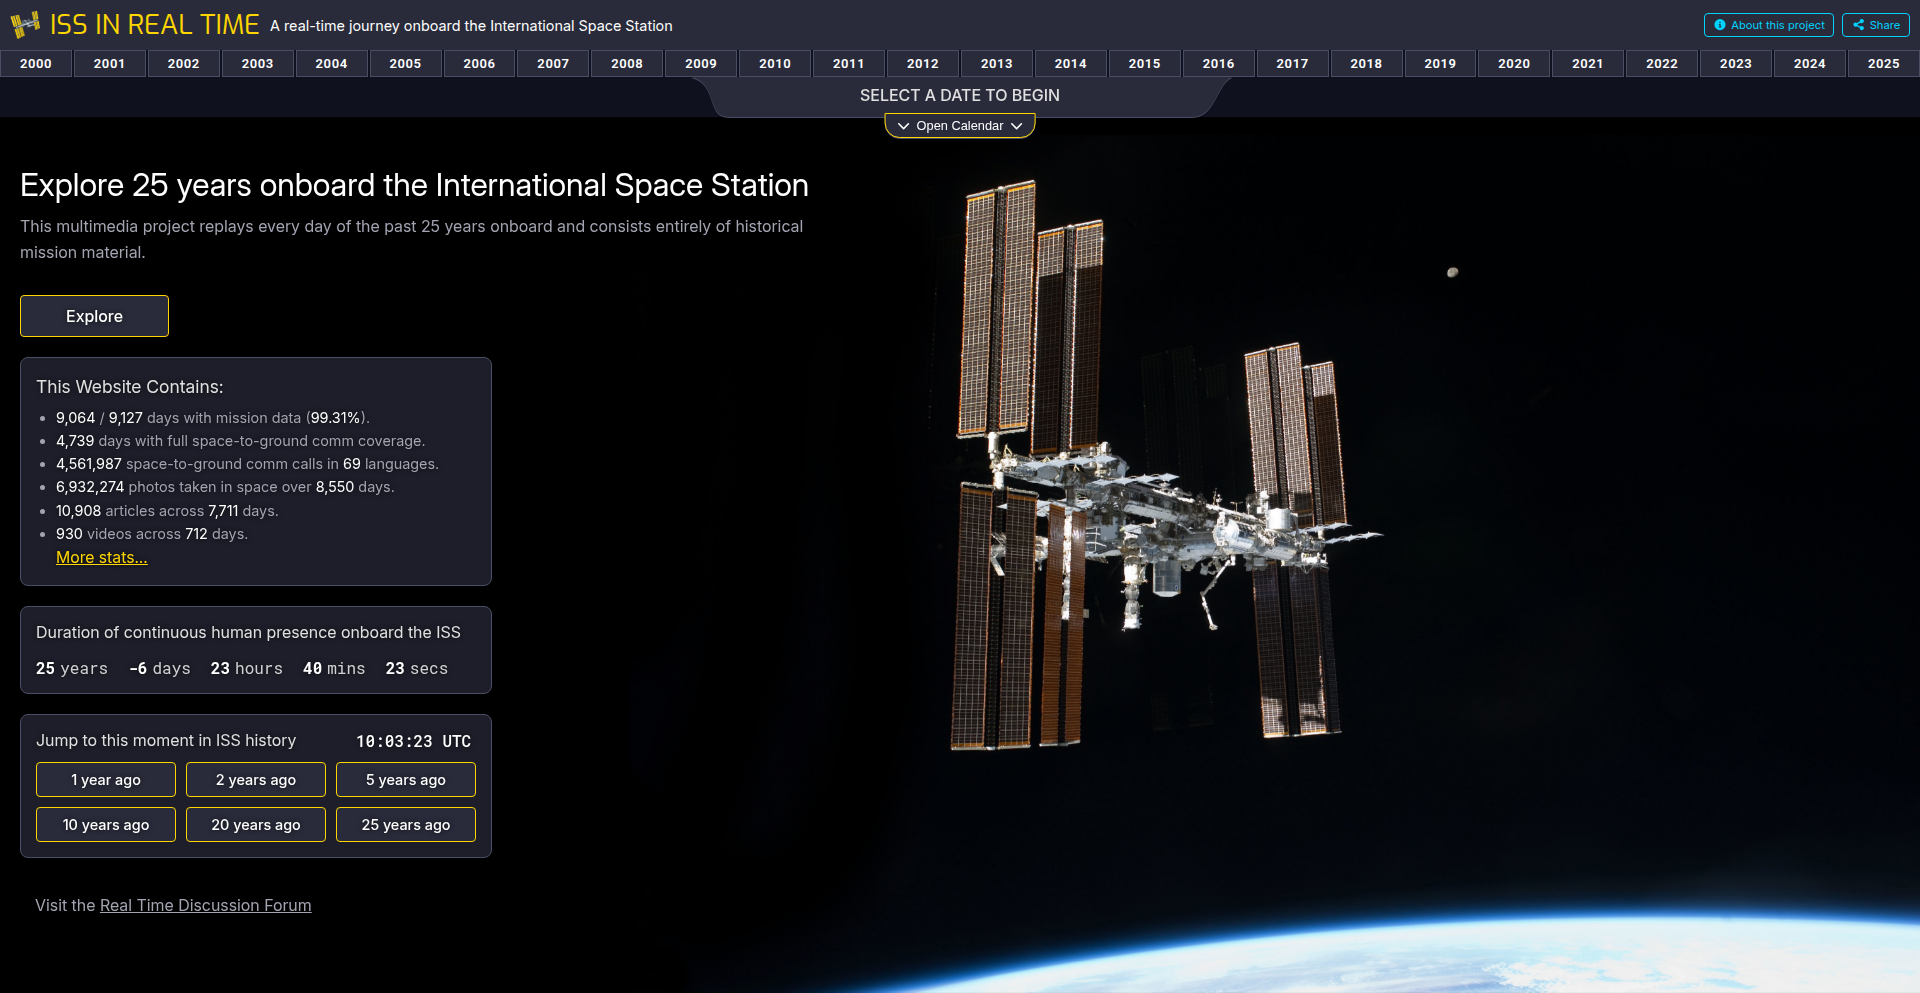Click the 9,064 days with mission data stat

pos(213,418)
